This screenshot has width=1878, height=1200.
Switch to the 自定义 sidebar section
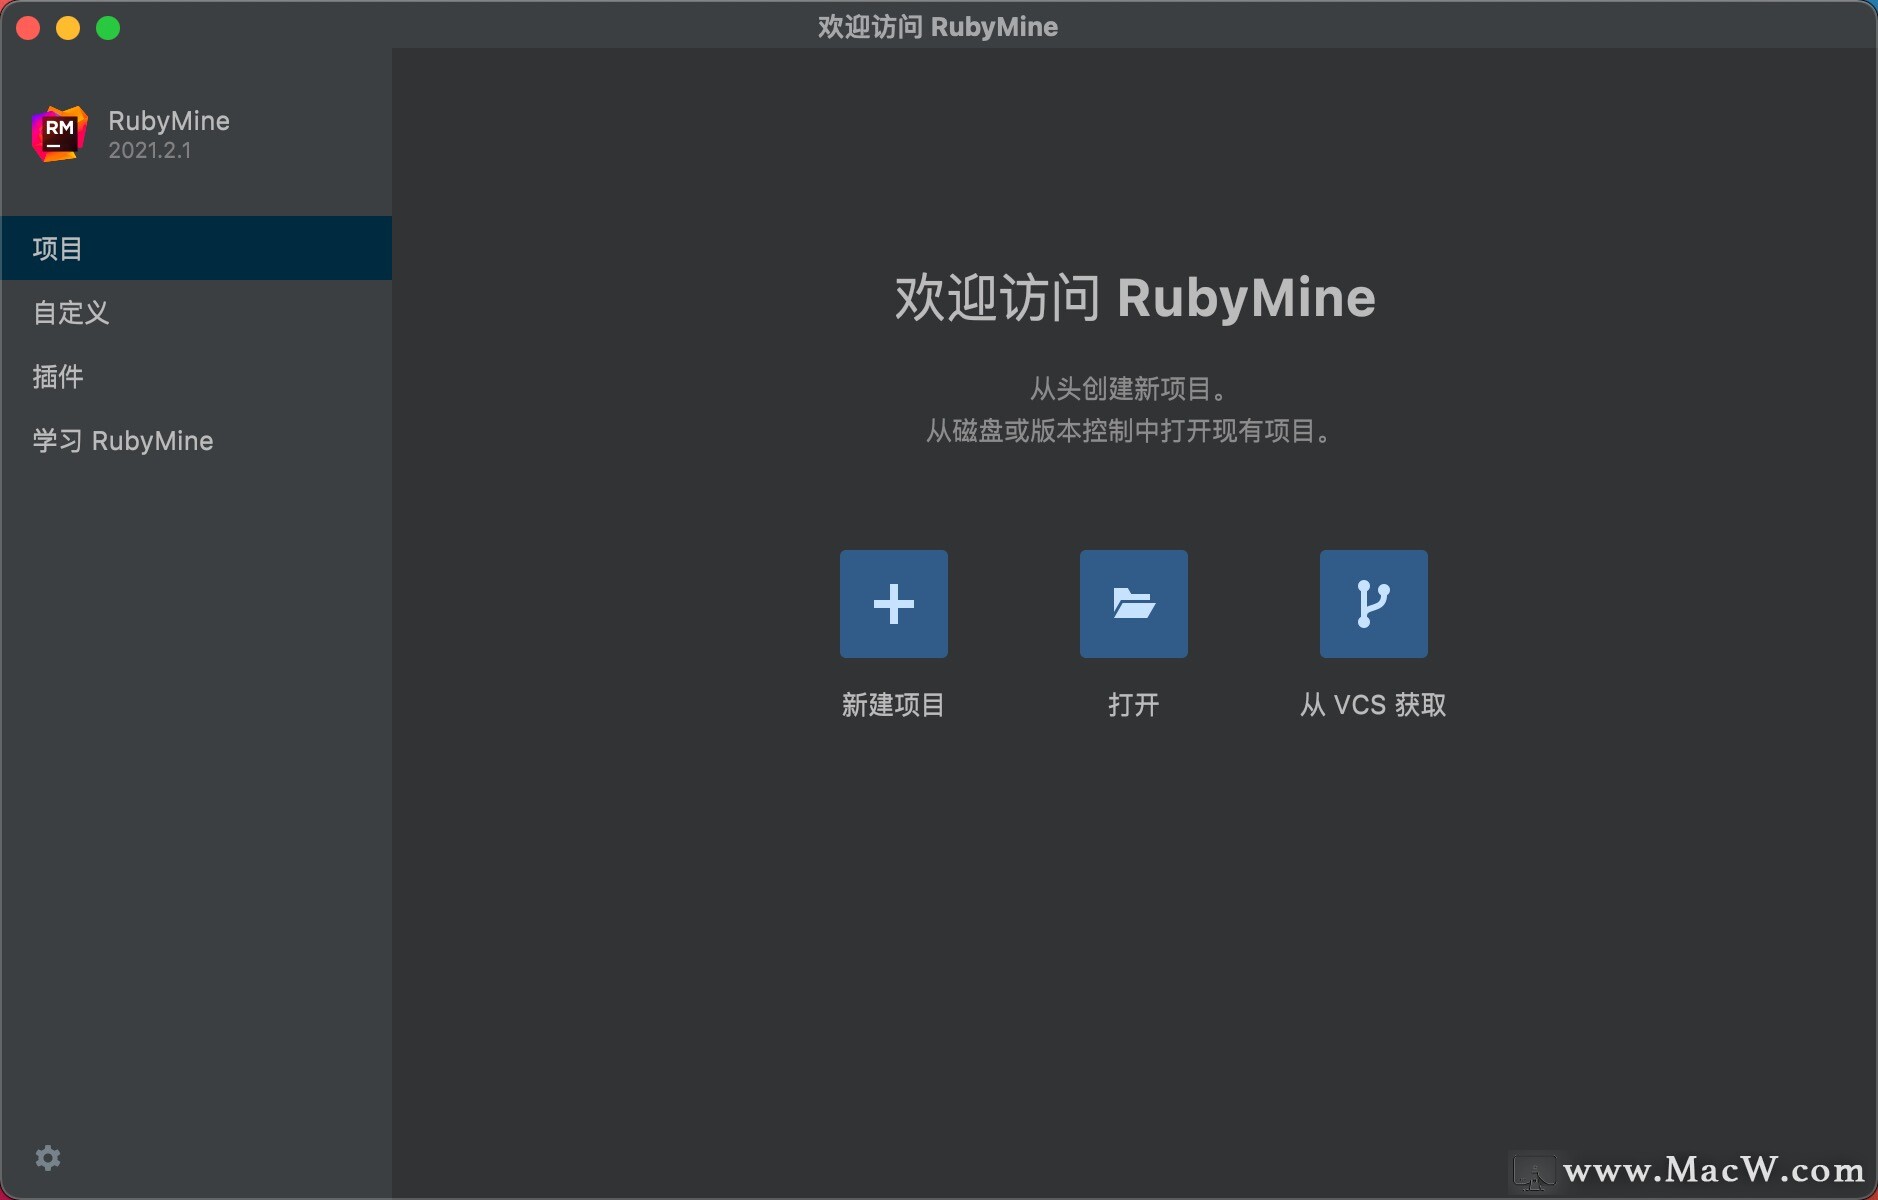(70, 313)
